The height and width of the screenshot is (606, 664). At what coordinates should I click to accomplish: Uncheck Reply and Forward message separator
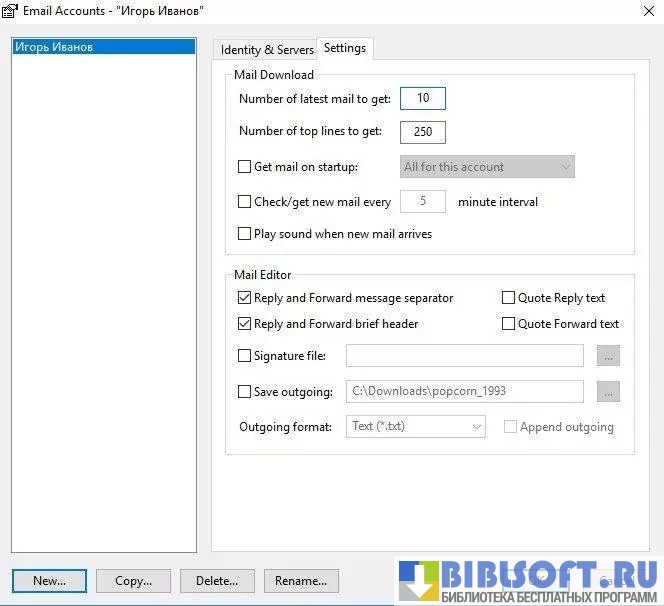[x=245, y=298]
